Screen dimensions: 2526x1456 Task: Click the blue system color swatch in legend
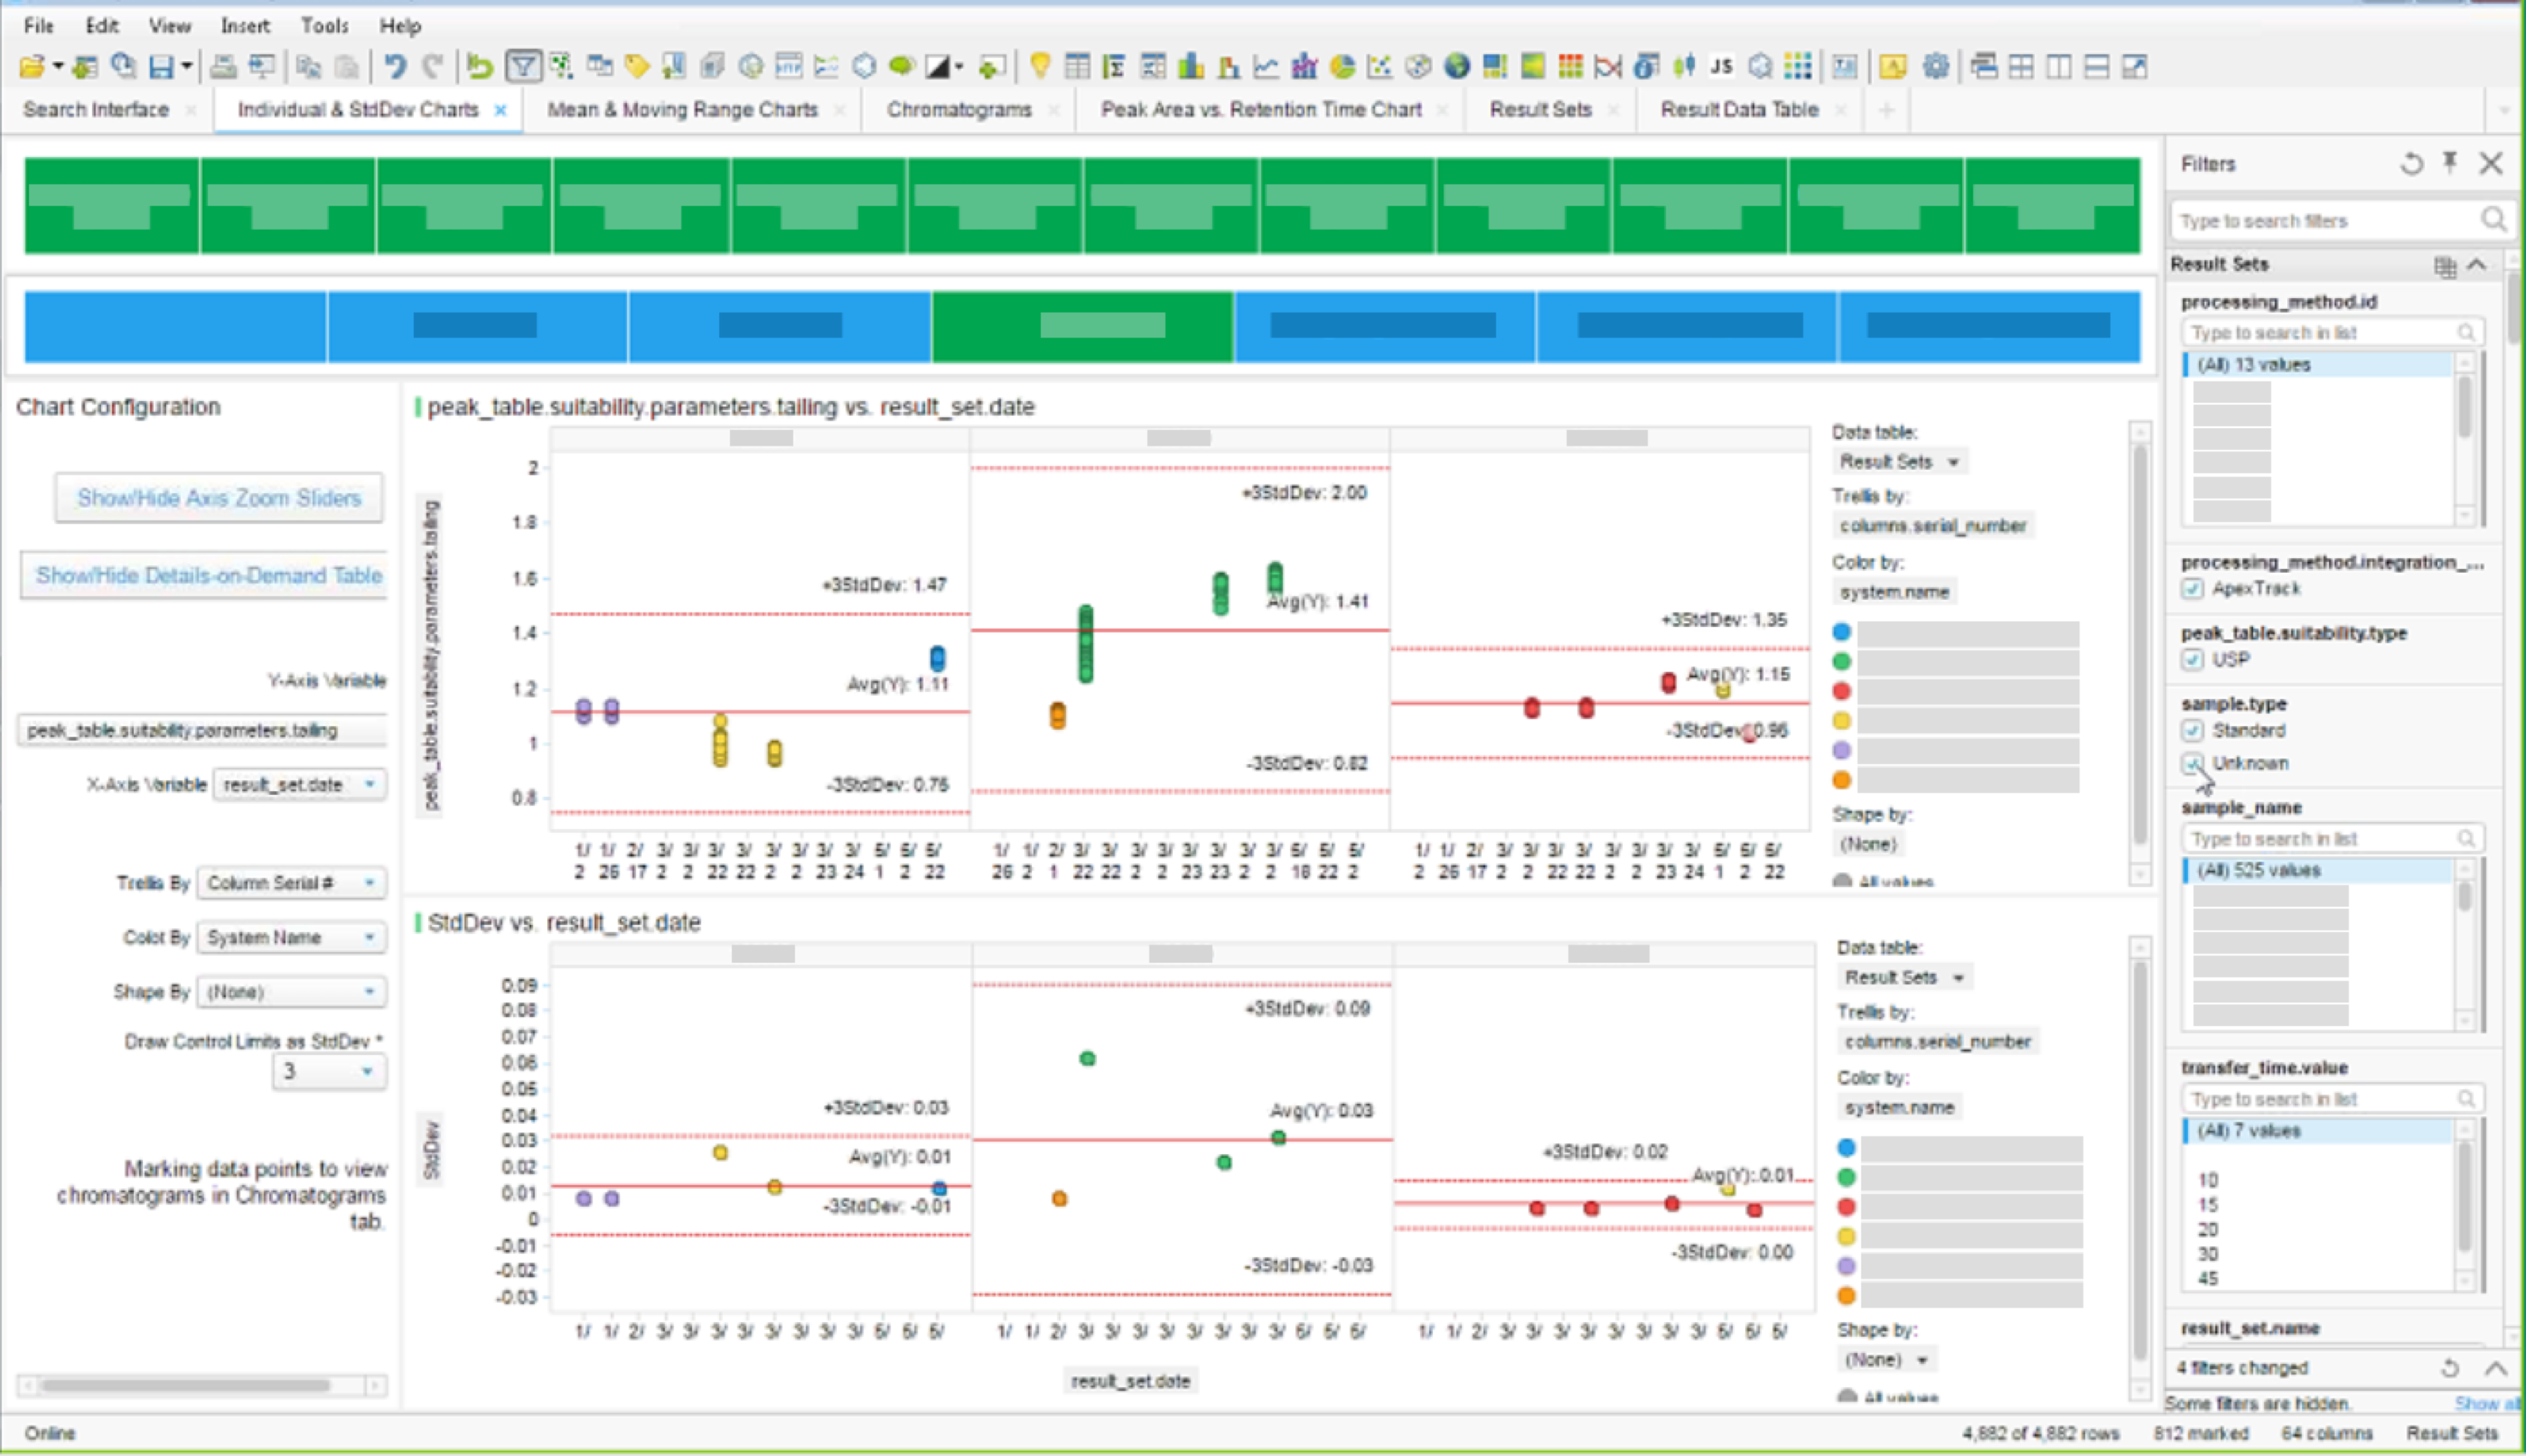(x=1842, y=632)
